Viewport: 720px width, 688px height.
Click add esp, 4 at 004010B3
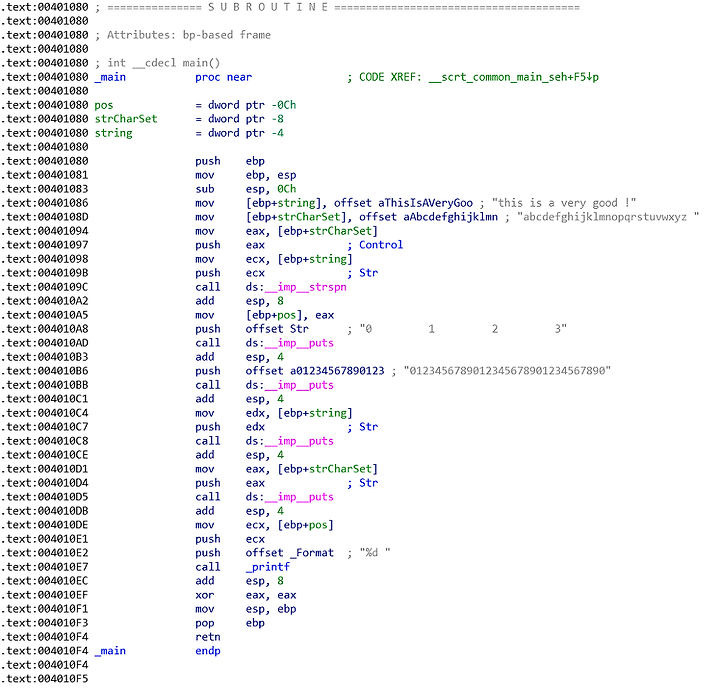(240, 357)
